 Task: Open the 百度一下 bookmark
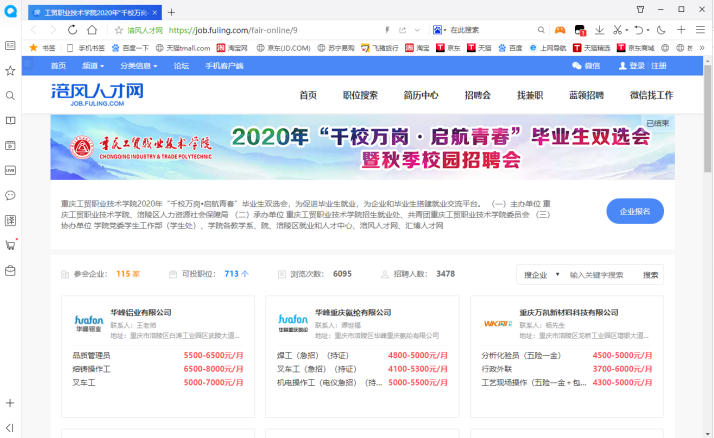130,48
